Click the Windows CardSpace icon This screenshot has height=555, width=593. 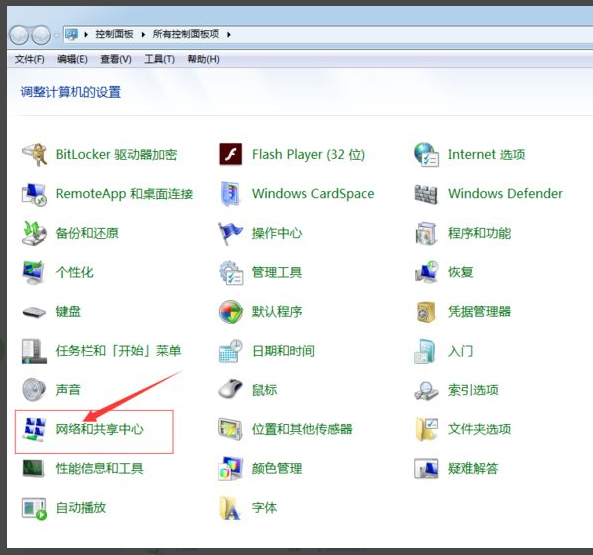[231, 194]
